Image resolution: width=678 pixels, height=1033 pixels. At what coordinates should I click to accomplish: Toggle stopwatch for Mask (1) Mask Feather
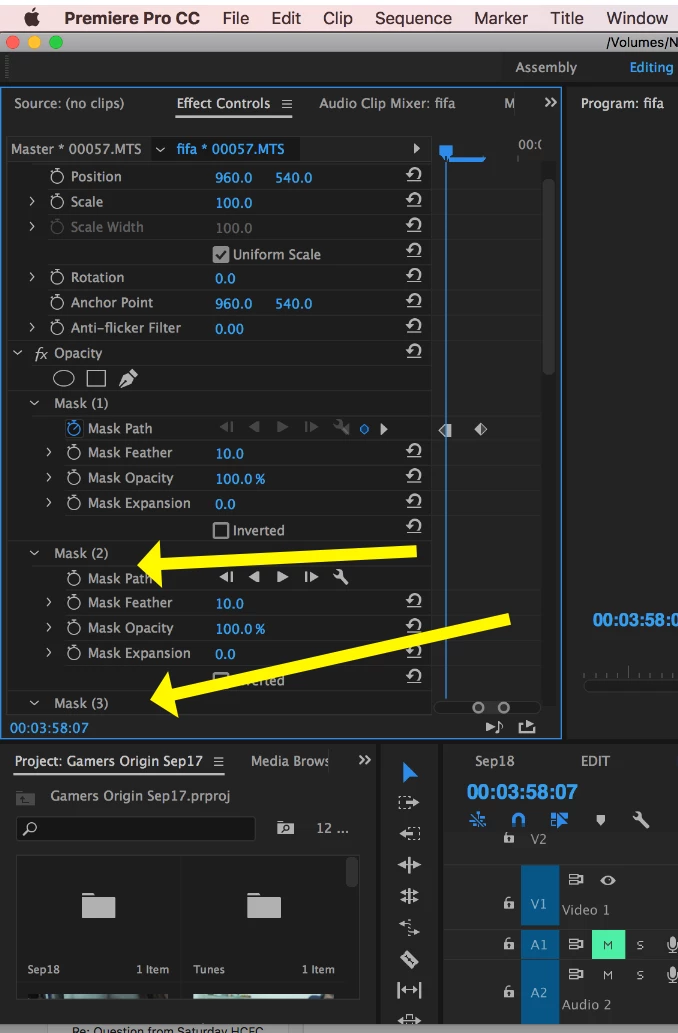[x=74, y=453]
